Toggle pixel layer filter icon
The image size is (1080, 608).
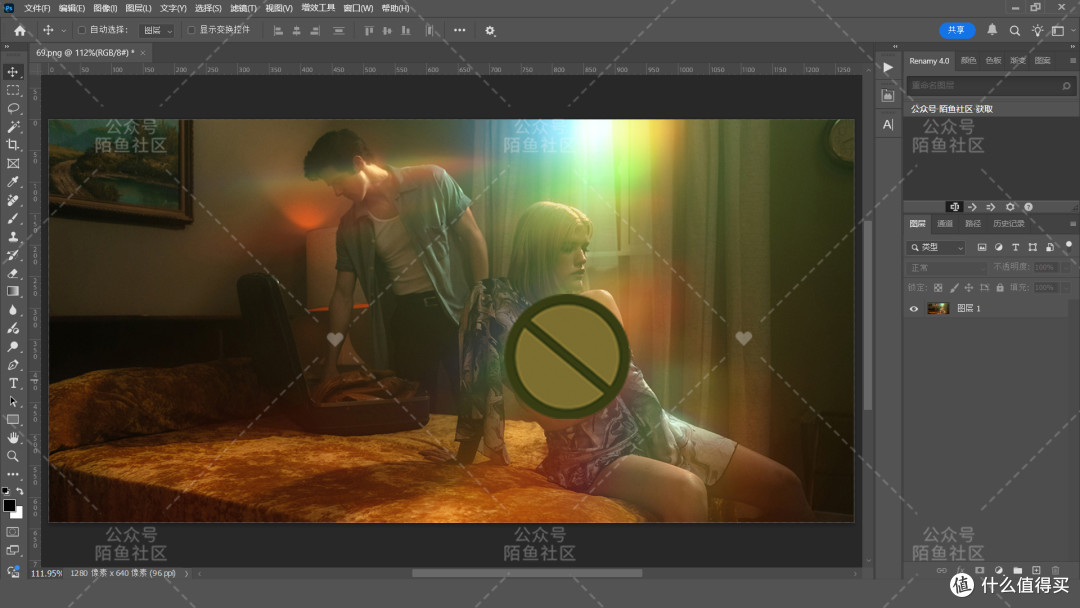[982, 247]
